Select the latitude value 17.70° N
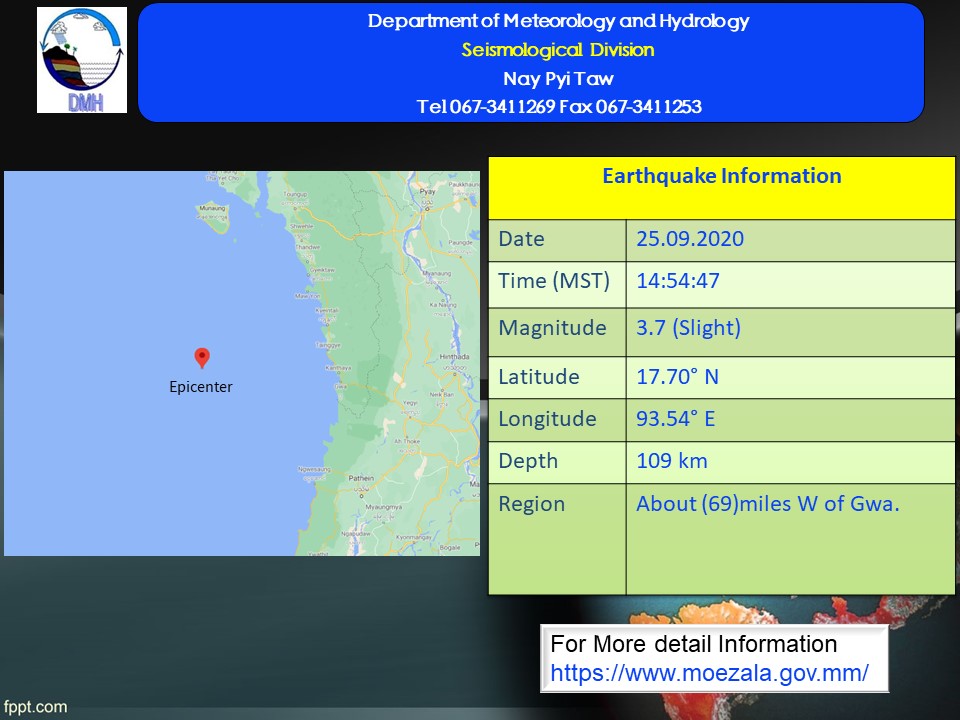Viewport: 960px width, 720px height. tap(677, 377)
